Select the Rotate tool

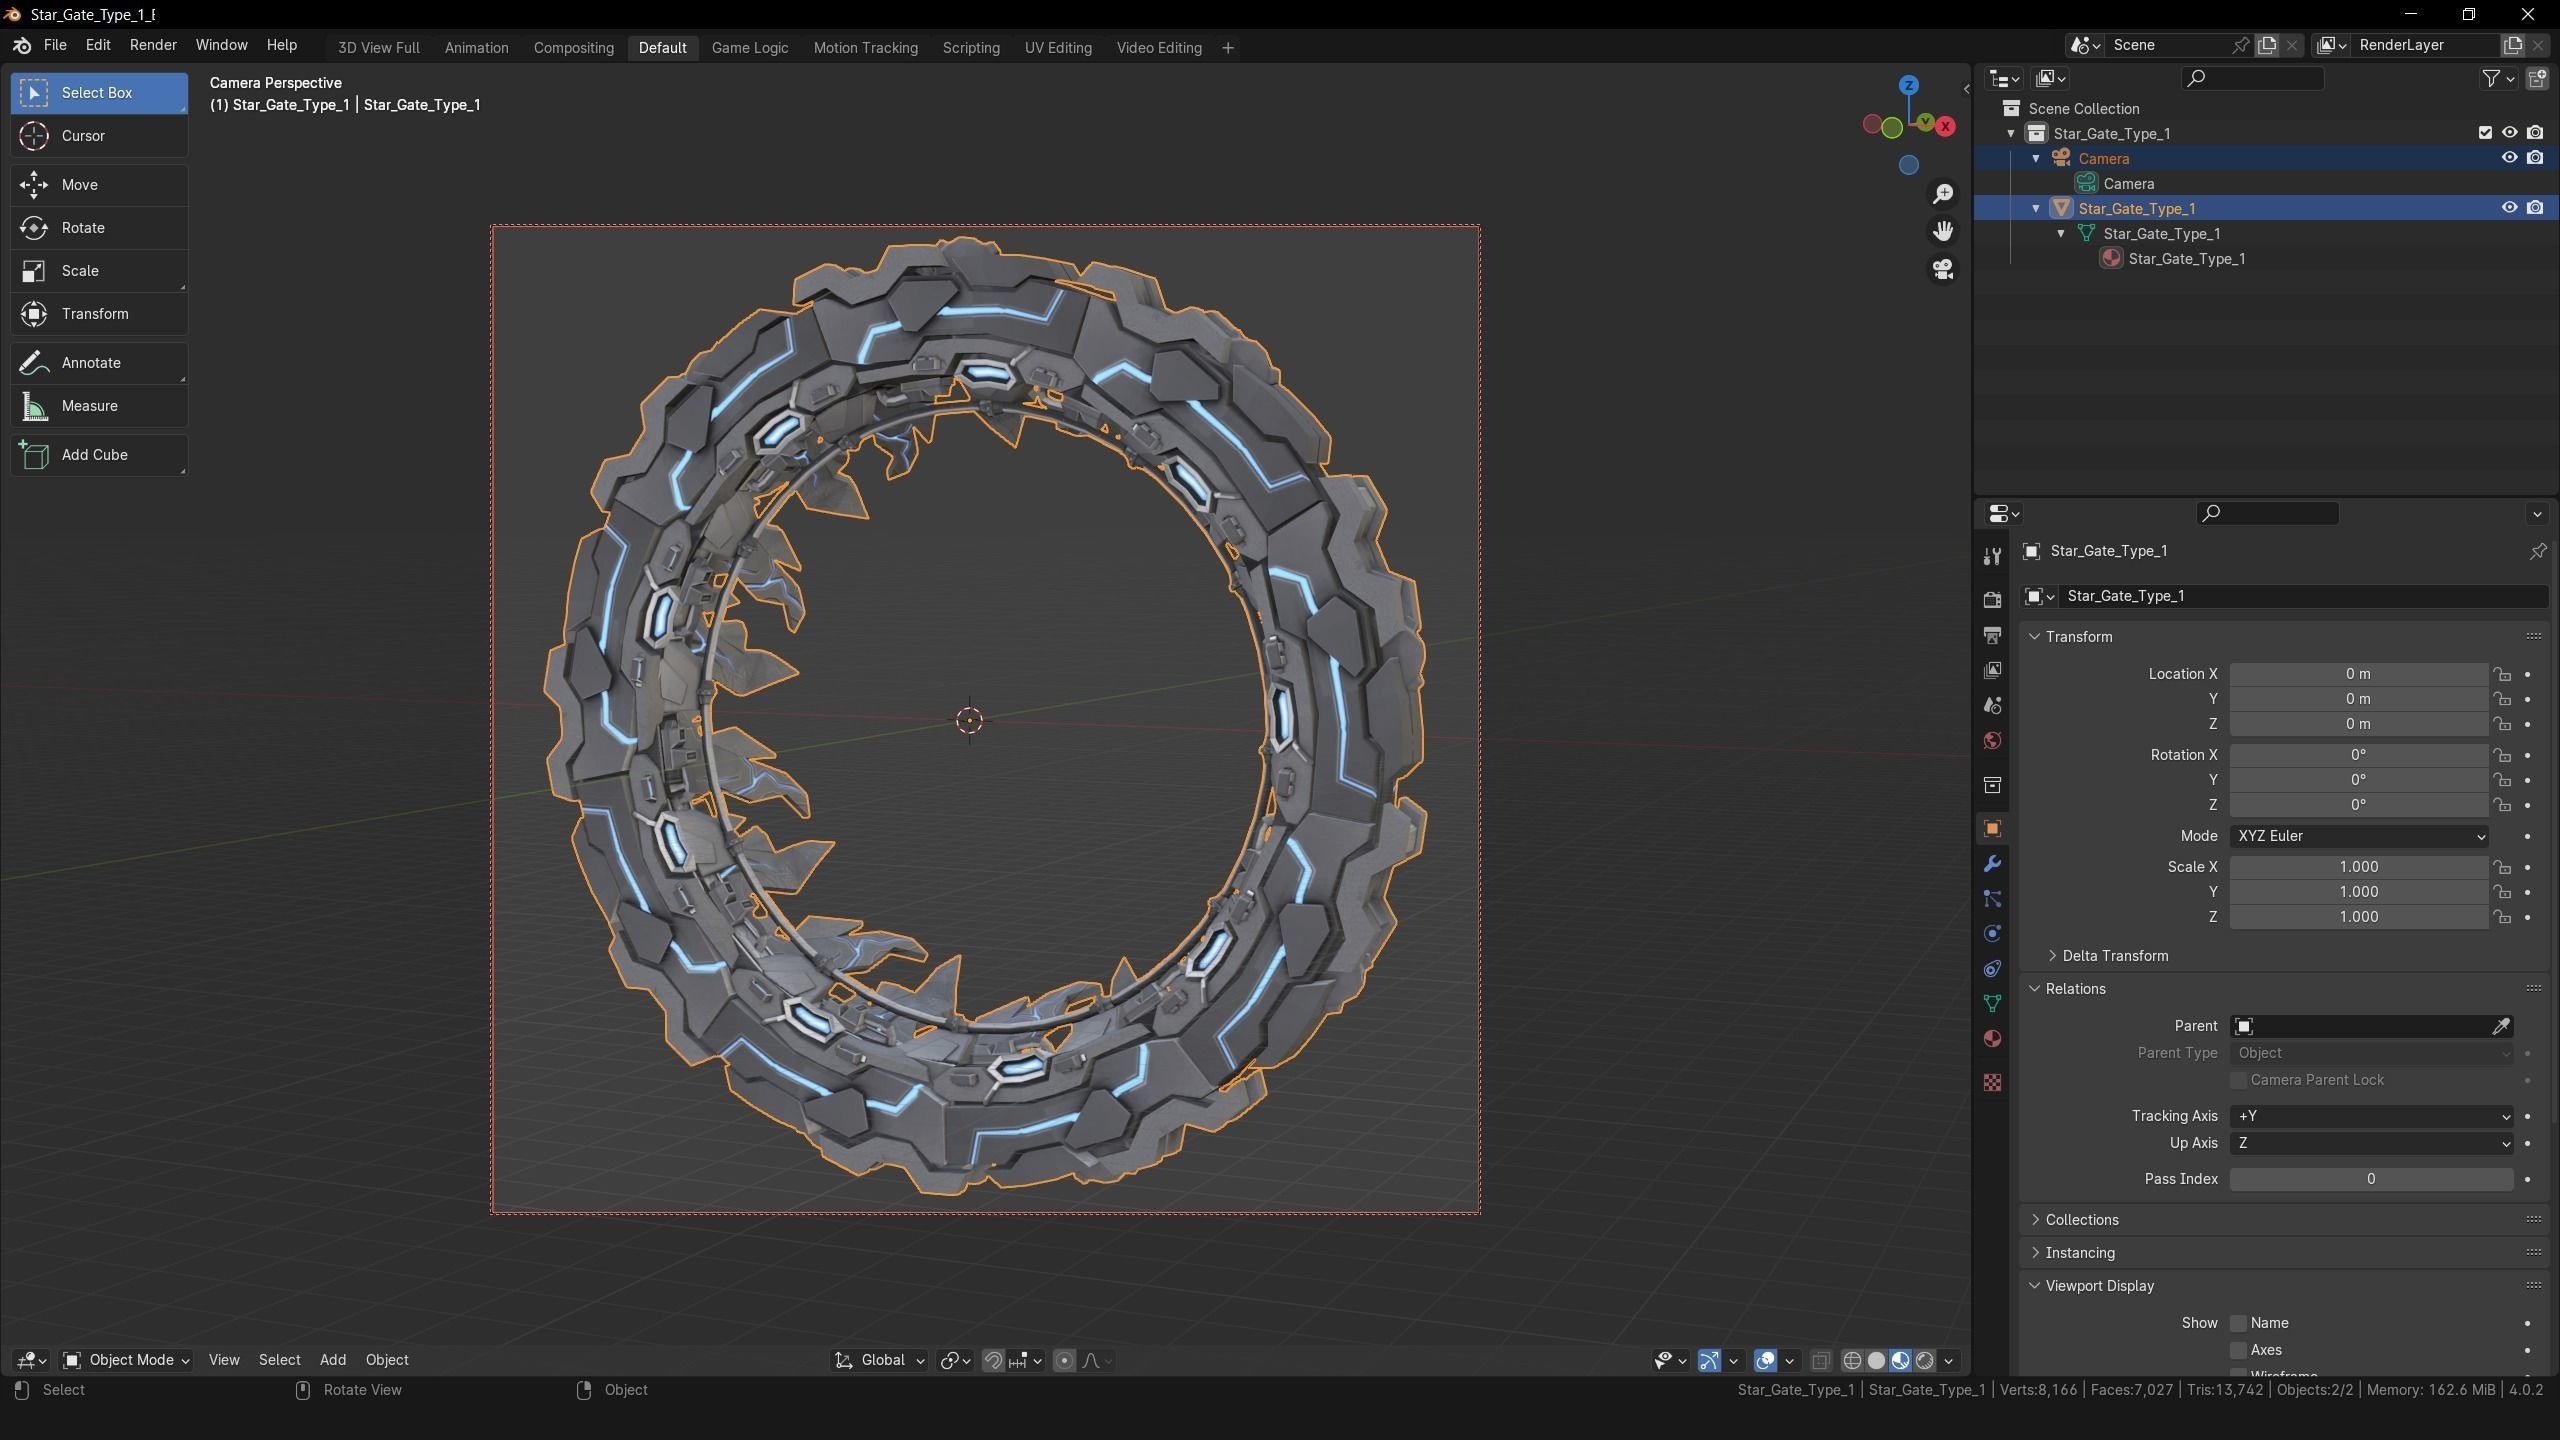[x=83, y=228]
